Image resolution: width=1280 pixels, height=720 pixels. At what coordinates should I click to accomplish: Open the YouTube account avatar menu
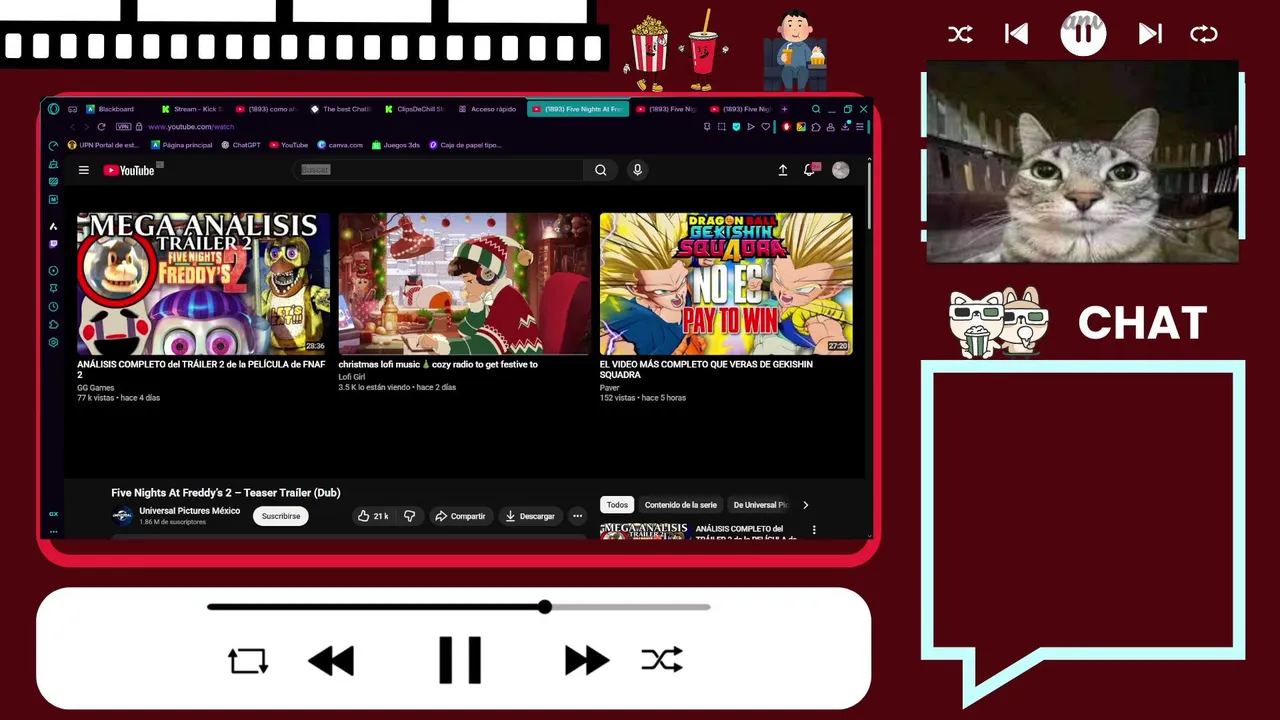[x=841, y=170]
